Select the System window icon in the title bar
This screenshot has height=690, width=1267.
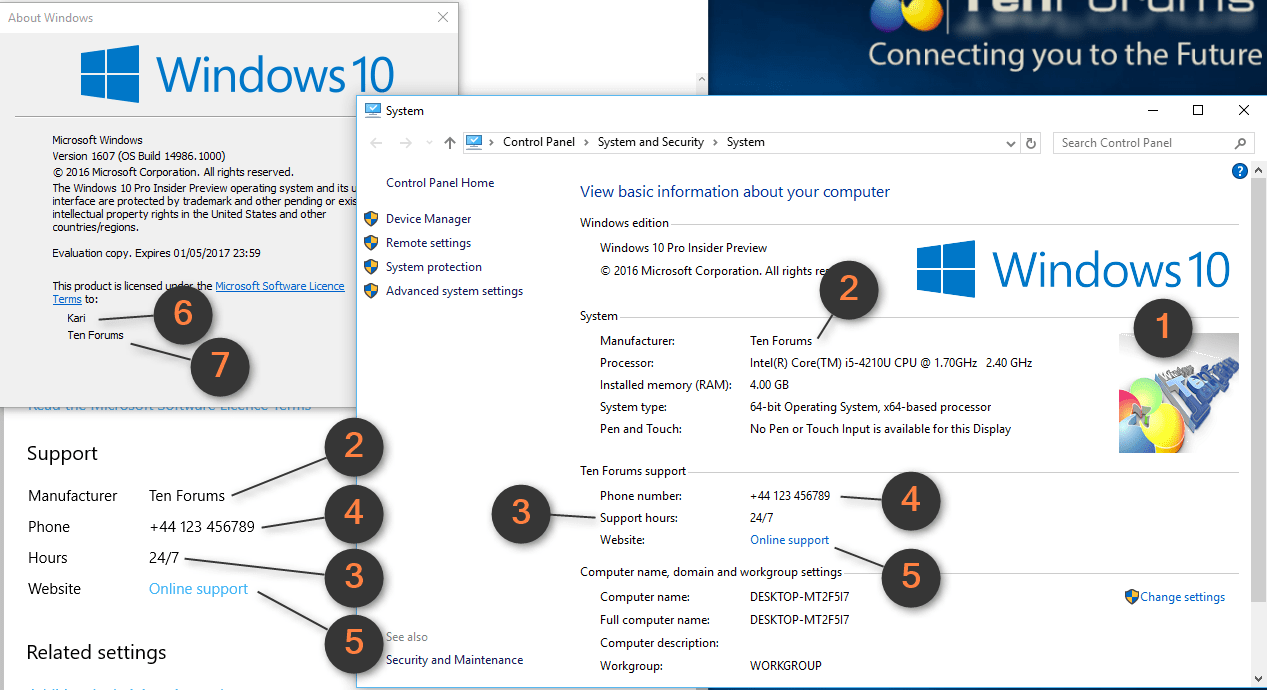(373, 110)
